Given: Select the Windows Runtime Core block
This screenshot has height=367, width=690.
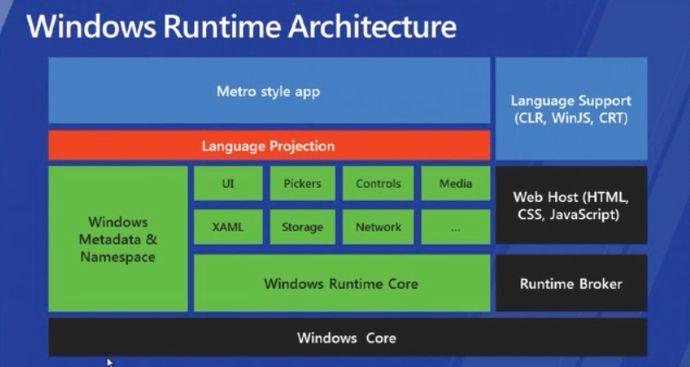Looking at the screenshot, I should 342,283.
